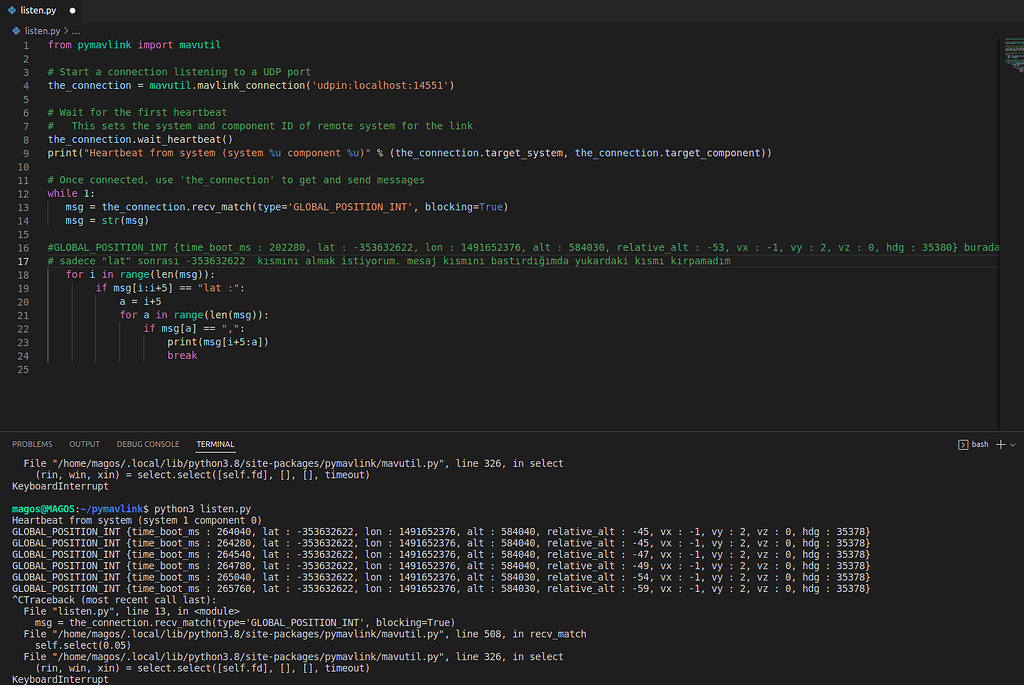1024x685 pixels.
Task: Select the listen.py editor tab
Action: [x=38, y=10]
